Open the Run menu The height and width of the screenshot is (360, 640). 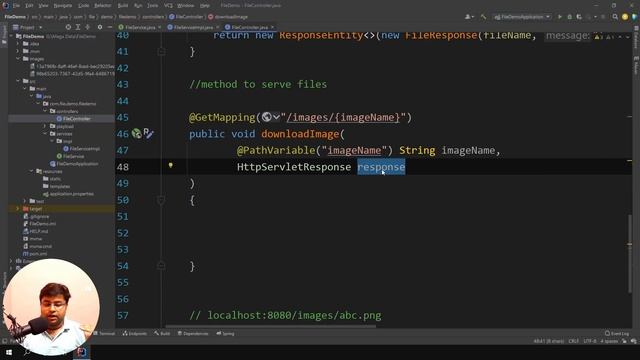point(138,6)
